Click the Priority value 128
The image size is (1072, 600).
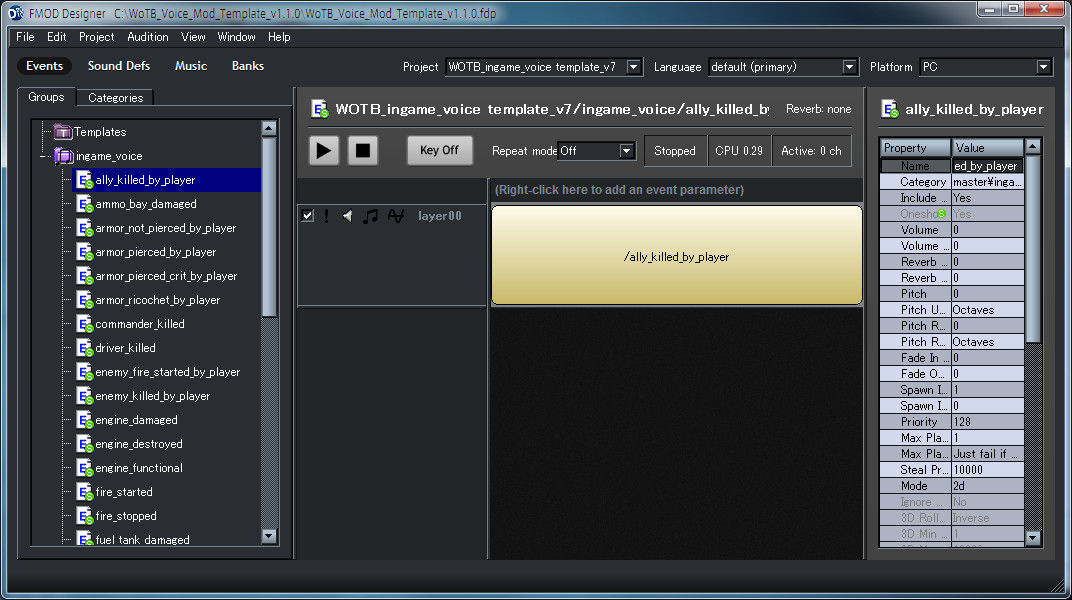tap(987, 422)
